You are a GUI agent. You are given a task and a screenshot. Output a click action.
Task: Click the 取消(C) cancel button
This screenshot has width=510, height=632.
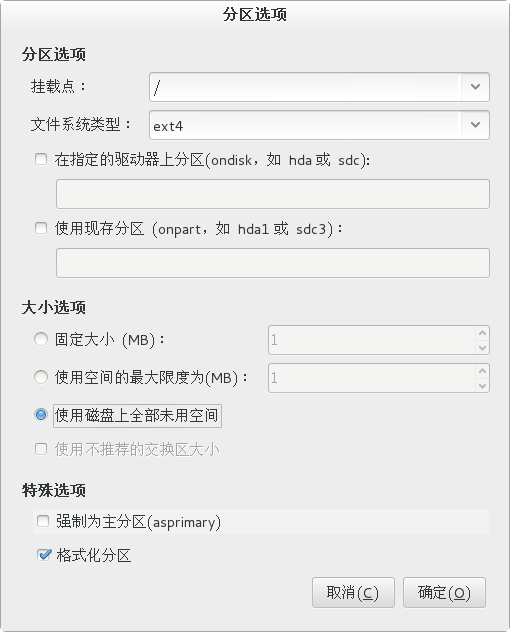353,592
